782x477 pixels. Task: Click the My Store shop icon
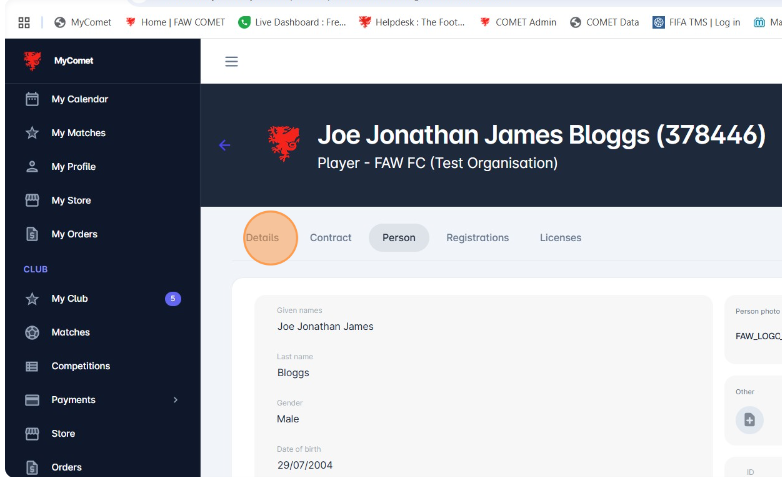point(32,201)
